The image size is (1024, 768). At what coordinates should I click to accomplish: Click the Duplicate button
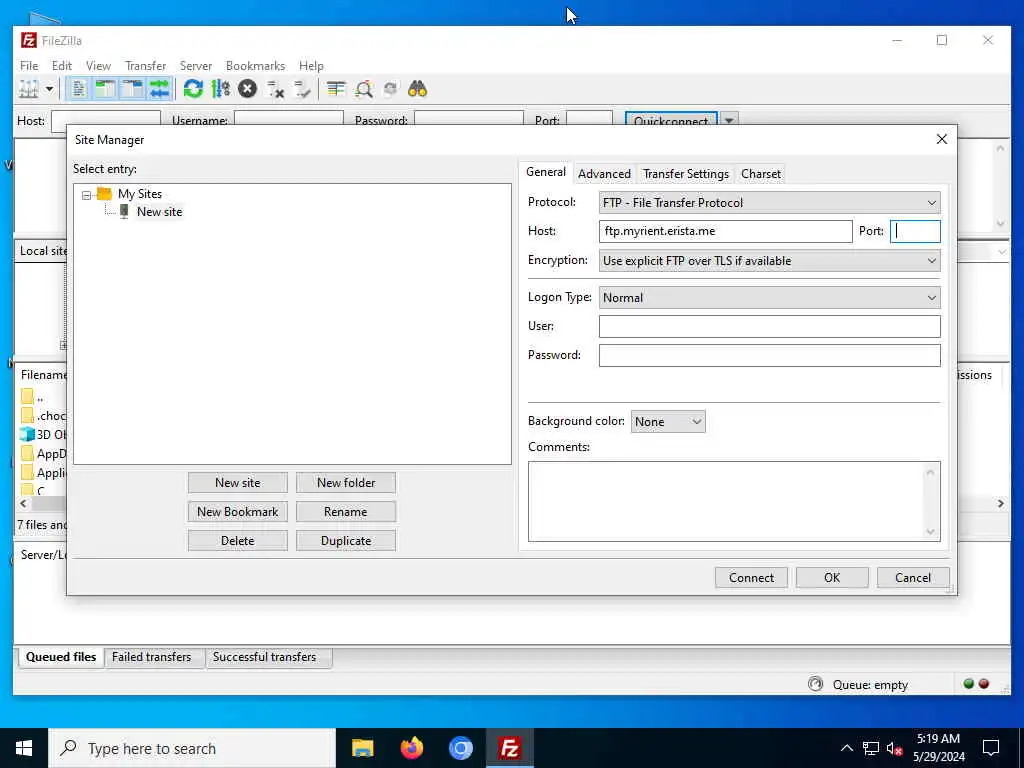[346, 541]
